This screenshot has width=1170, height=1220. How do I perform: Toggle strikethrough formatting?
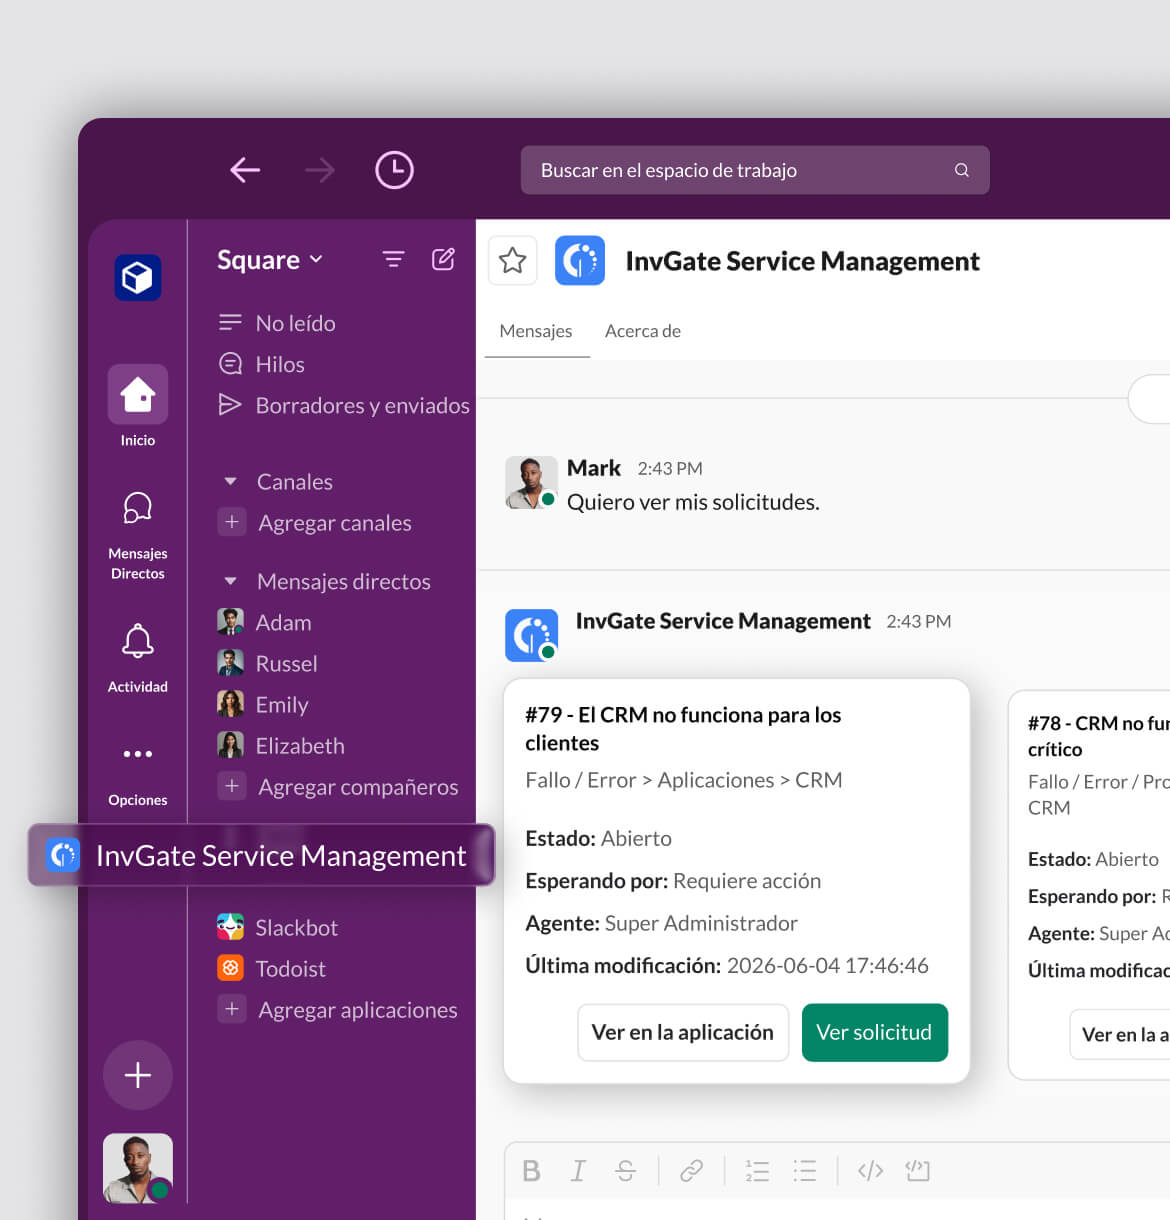626,1170
